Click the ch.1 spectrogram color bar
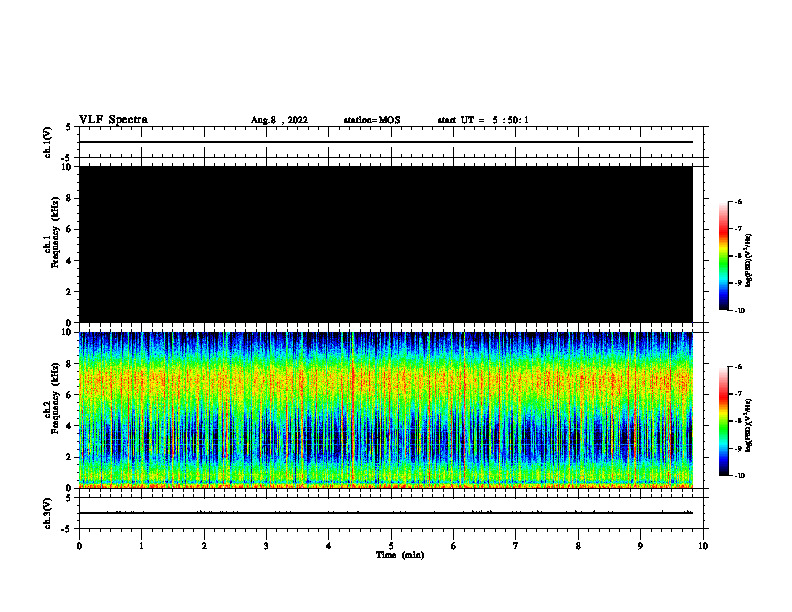Viewport: 792px width, 612px height. pyautogui.click(x=723, y=256)
